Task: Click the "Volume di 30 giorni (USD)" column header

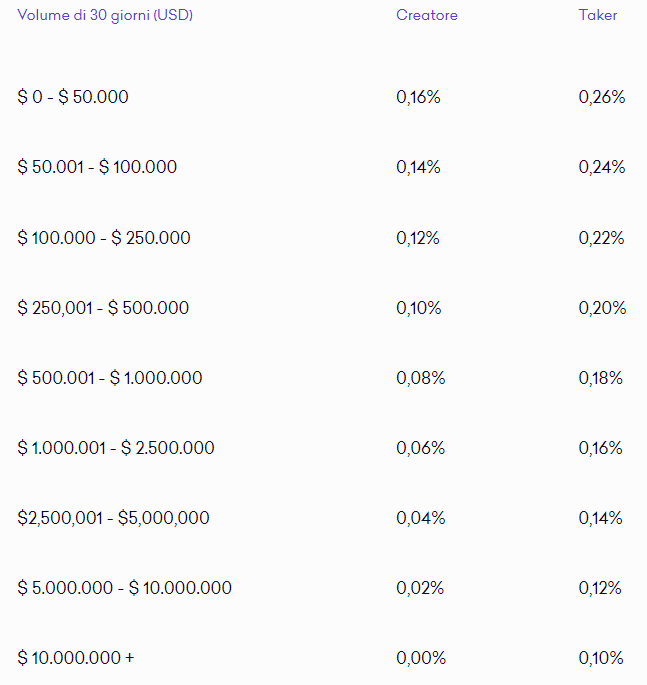Action: 105,16
